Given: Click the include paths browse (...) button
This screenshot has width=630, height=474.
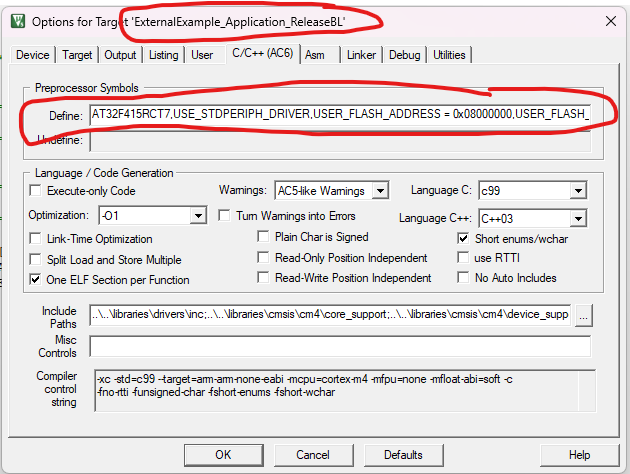Looking at the screenshot, I should click(584, 316).
